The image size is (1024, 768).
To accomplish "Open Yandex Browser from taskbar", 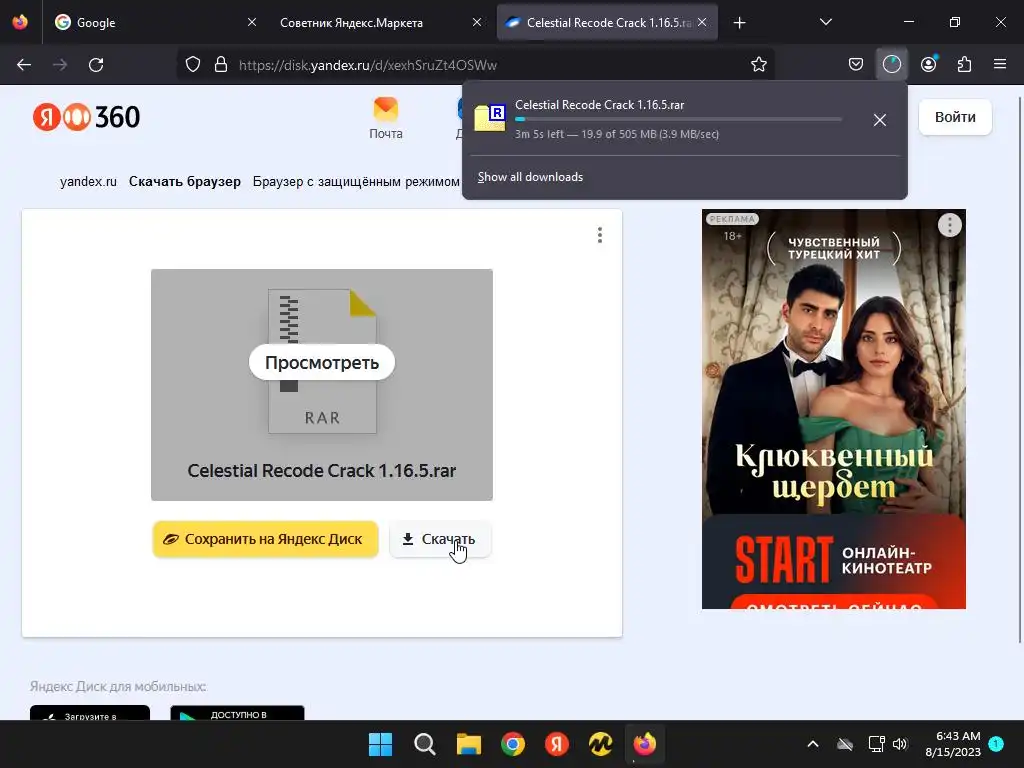I will tap(556, 744).
